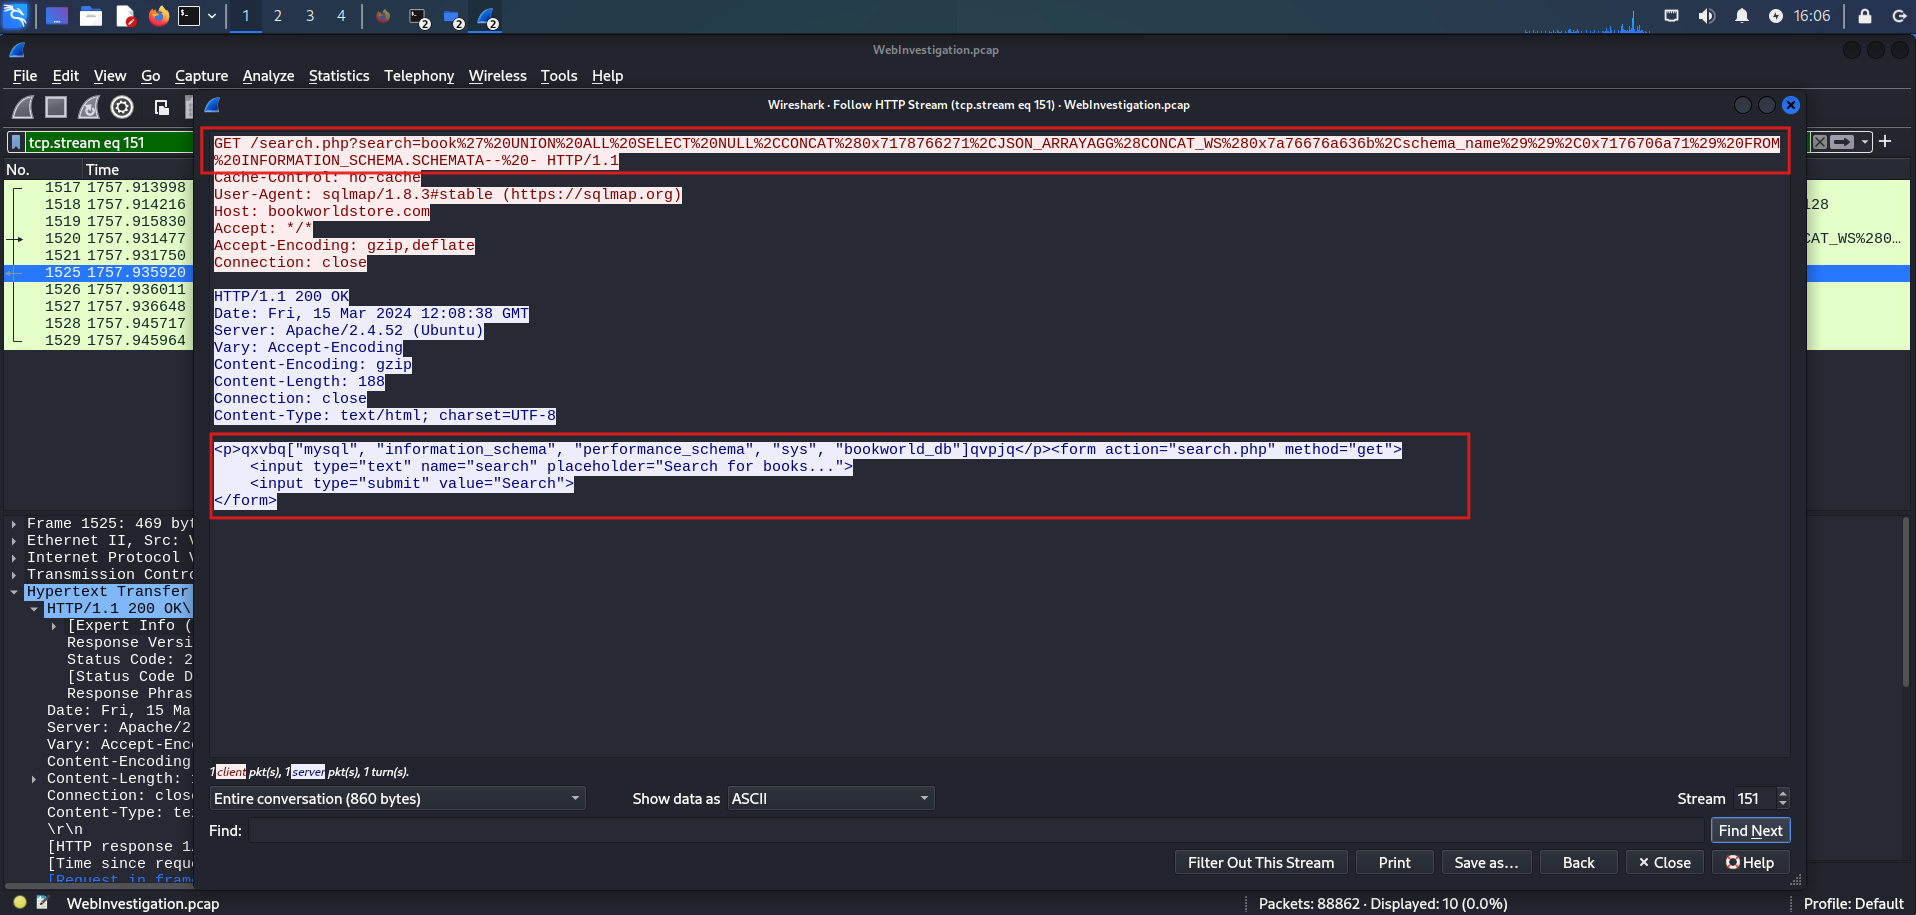Image resolution: width=1916 pixels, height=915 pixels.
Task: Expand the Transmission Control tree node
Action: [14, 574]
